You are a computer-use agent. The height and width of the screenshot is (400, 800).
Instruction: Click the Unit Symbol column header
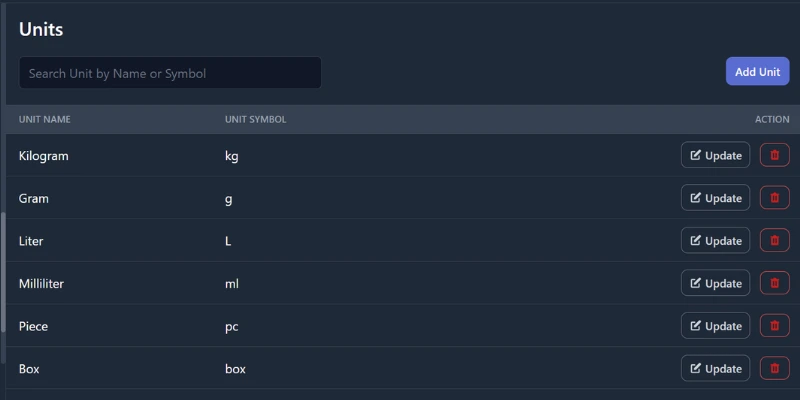(x=255, y=120)
